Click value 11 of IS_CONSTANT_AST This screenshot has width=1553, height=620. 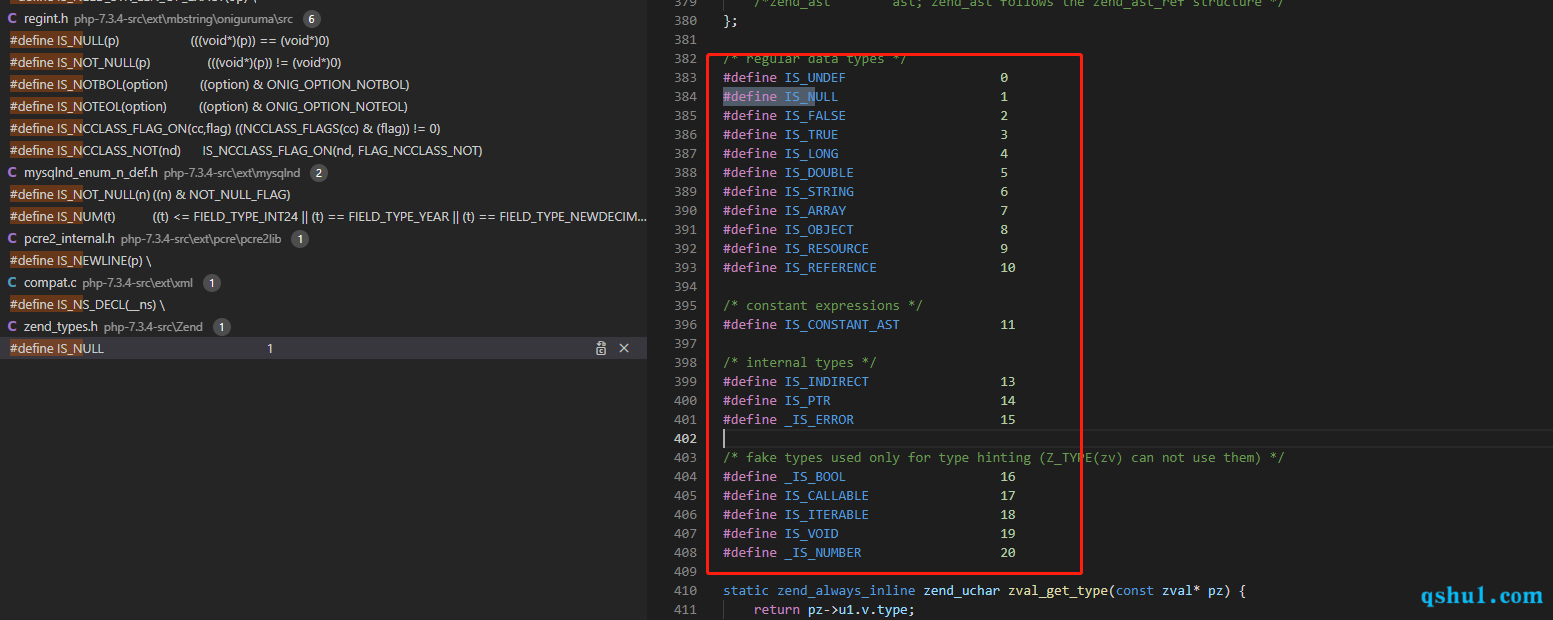point(1007,325)
